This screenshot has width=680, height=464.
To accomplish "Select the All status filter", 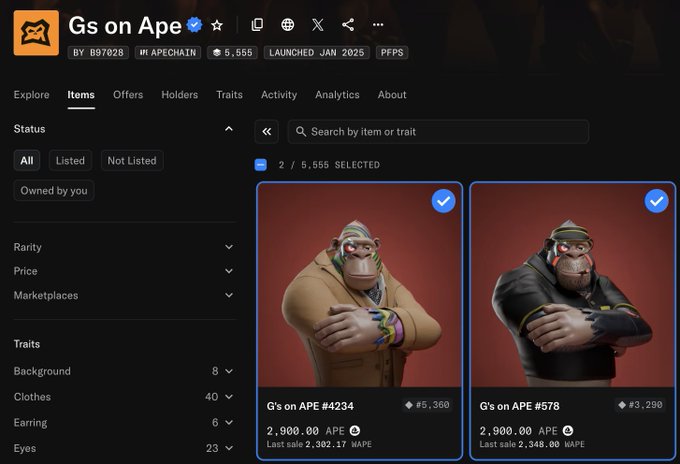I will [27, 160].
